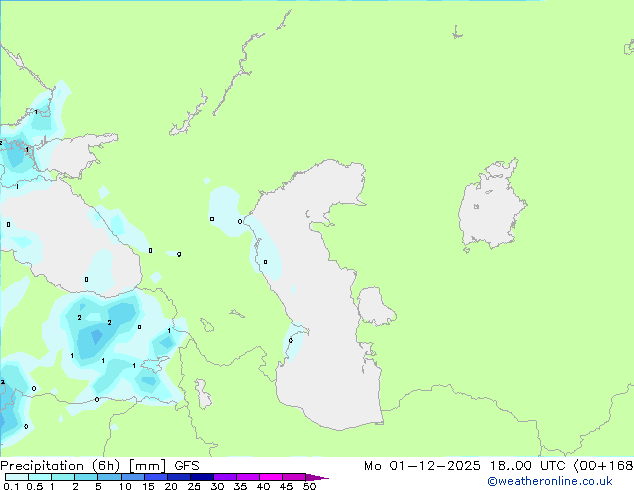634x490 pixels.
Task: Click the forecast date 'Mo 01-12-2025 18..00 UTC'
Action: coord(464,466)
